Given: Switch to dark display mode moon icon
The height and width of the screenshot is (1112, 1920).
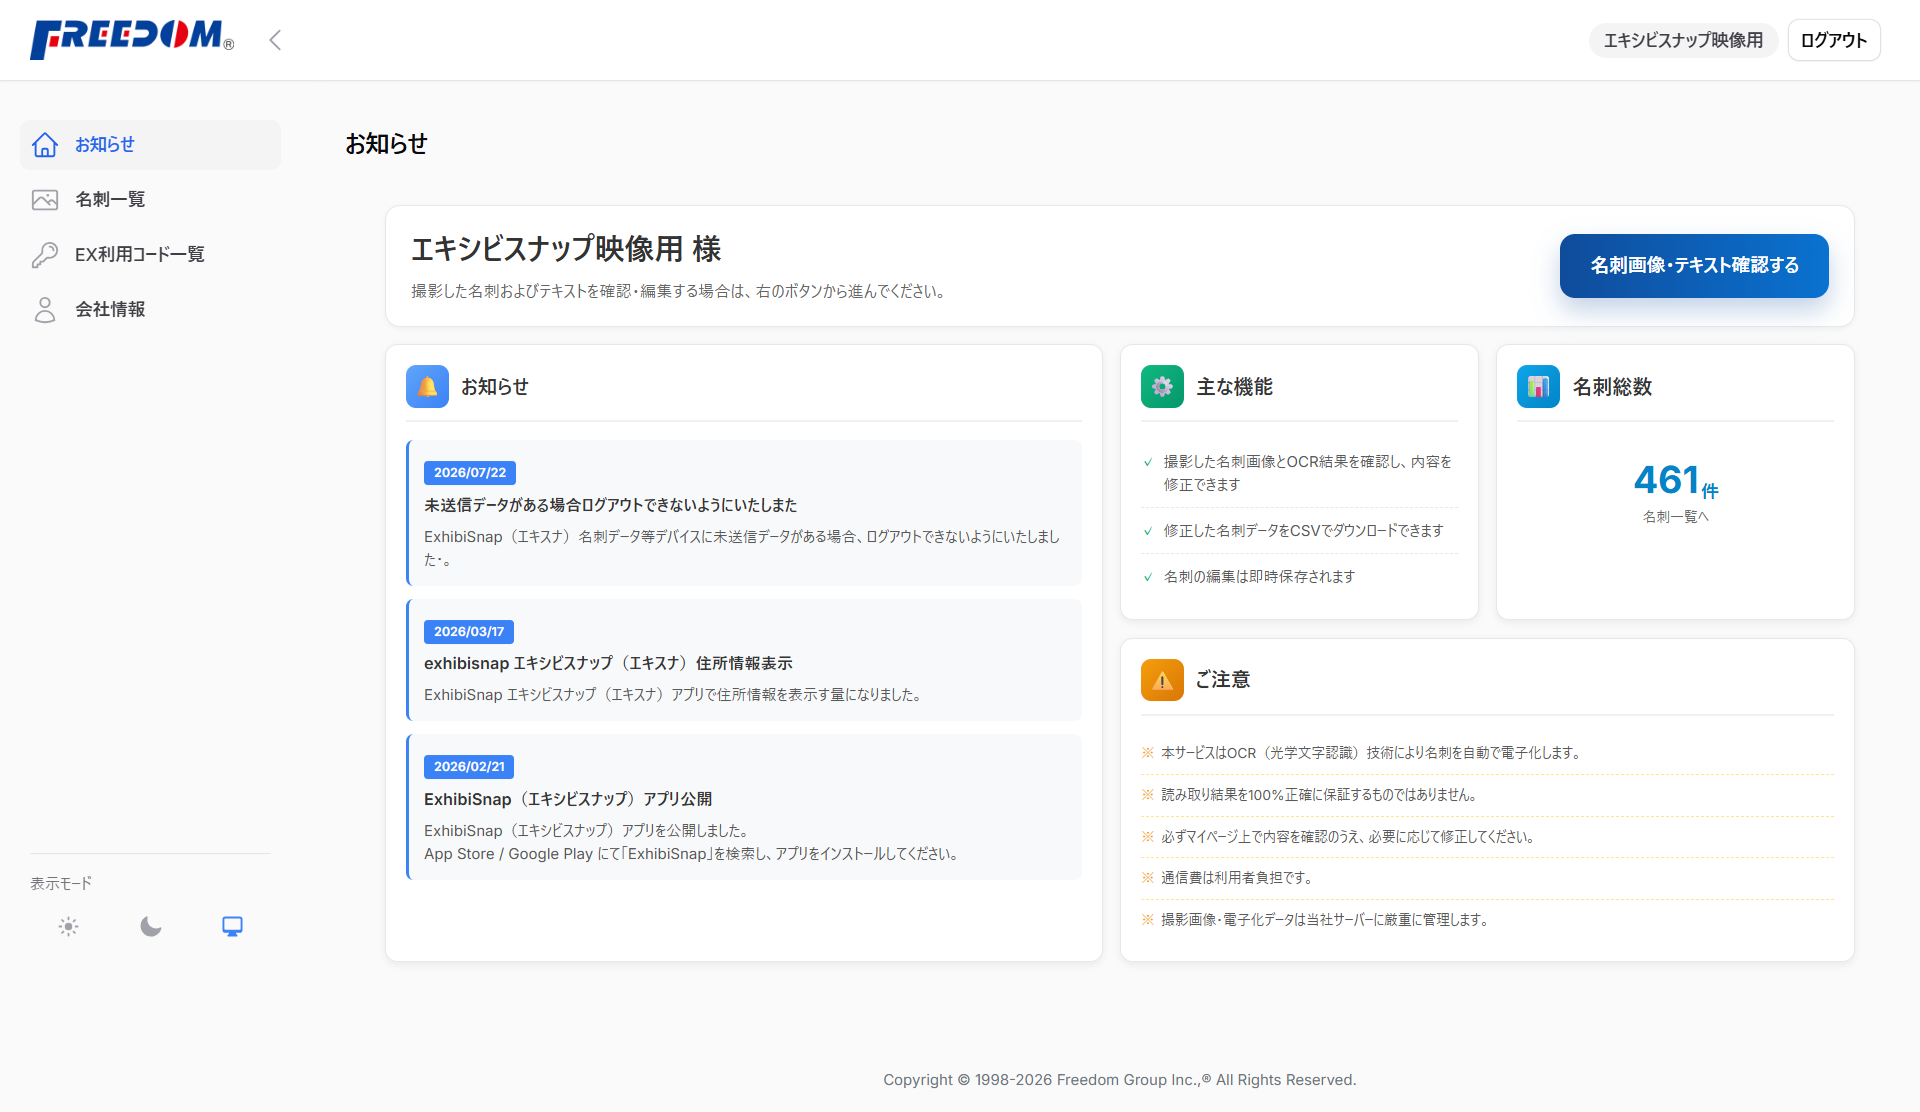Looking at the screenshot, I should tap(150, 927).
